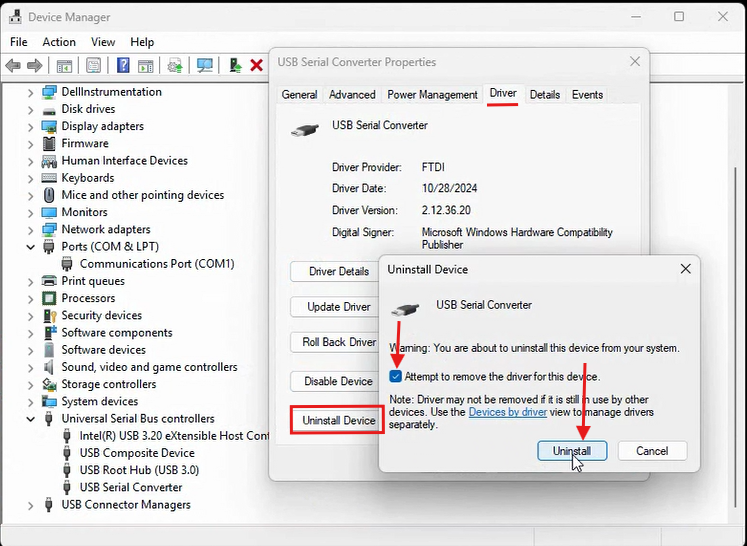Click the Keyboards category icon
Screen dimensions: 747x546
pyautogui.click(x=50, y=178)
